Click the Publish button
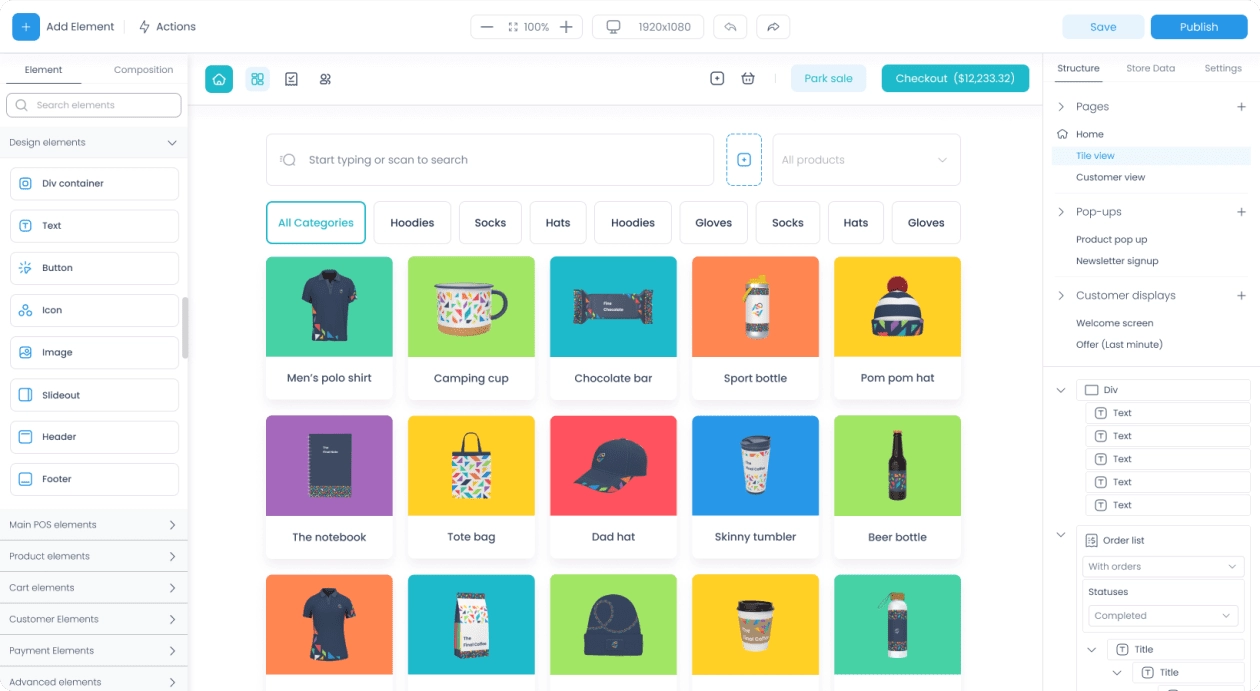This screenshot has width=1260, height=691. click(x=1198, y=27)
